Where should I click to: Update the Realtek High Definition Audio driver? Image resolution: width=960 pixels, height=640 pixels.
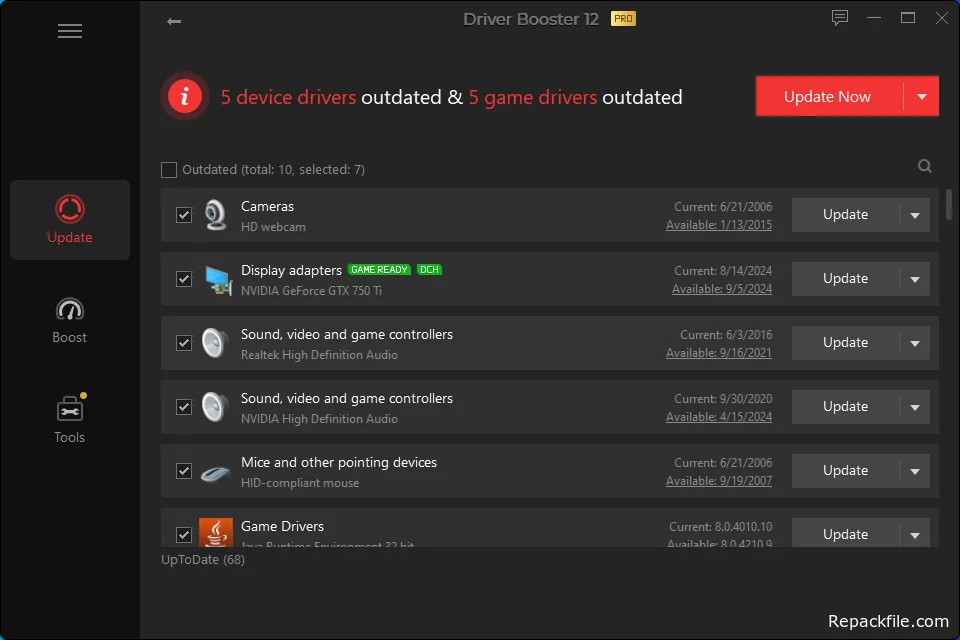[x=845, y=343]
